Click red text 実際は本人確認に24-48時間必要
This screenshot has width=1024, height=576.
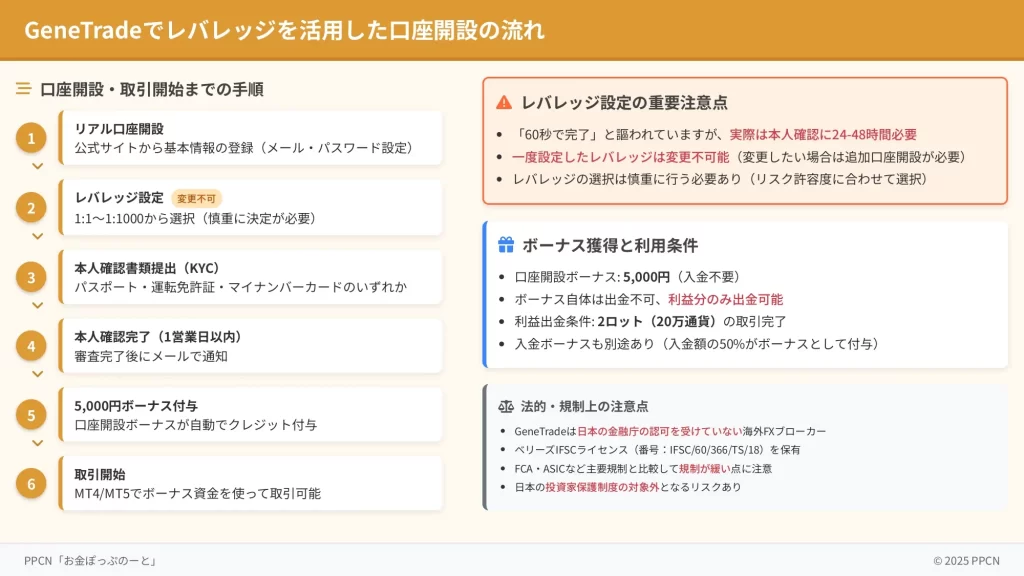tap(823, 135)
